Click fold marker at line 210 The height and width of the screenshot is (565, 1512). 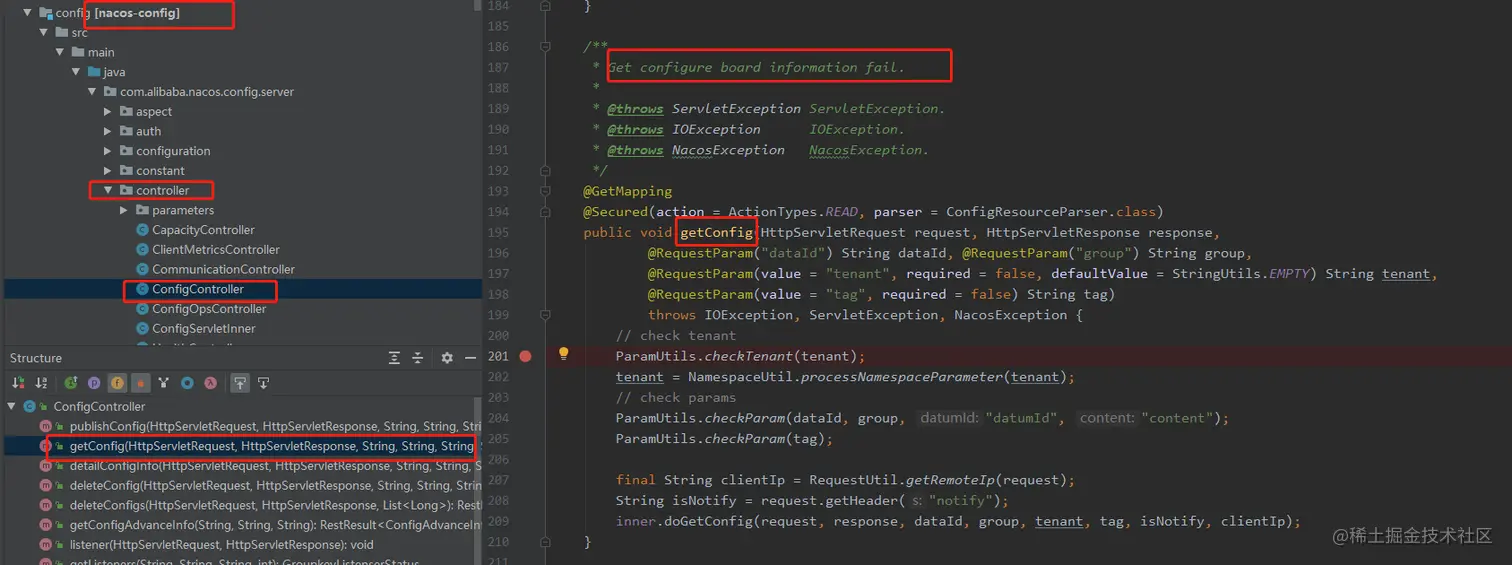[x=545, y=542]
